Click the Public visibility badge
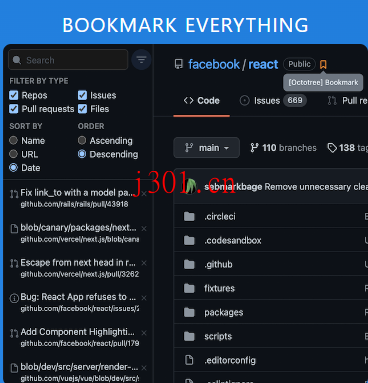 (x=299, y=64)
